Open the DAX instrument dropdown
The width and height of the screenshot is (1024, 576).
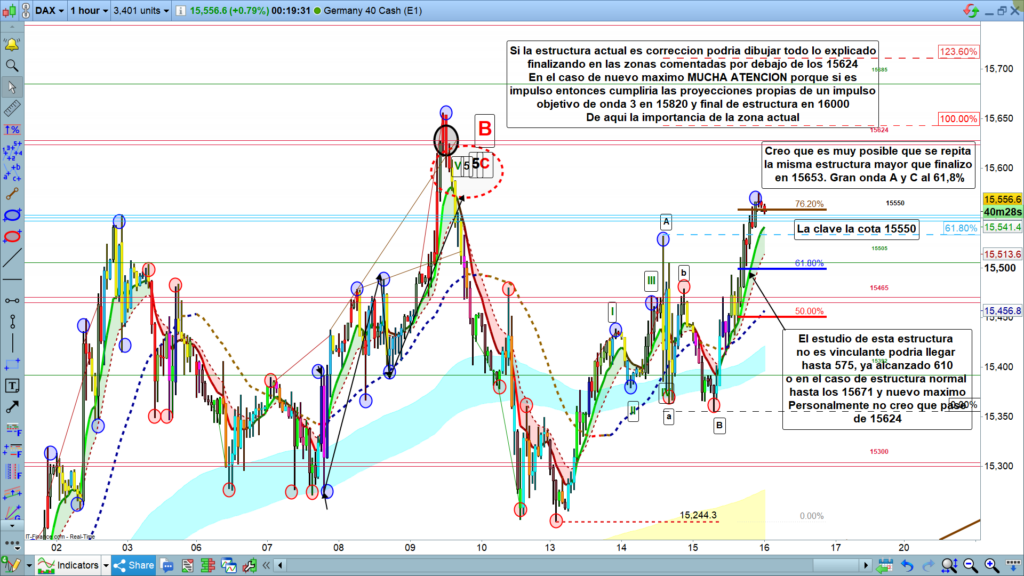tap(47, 11)
